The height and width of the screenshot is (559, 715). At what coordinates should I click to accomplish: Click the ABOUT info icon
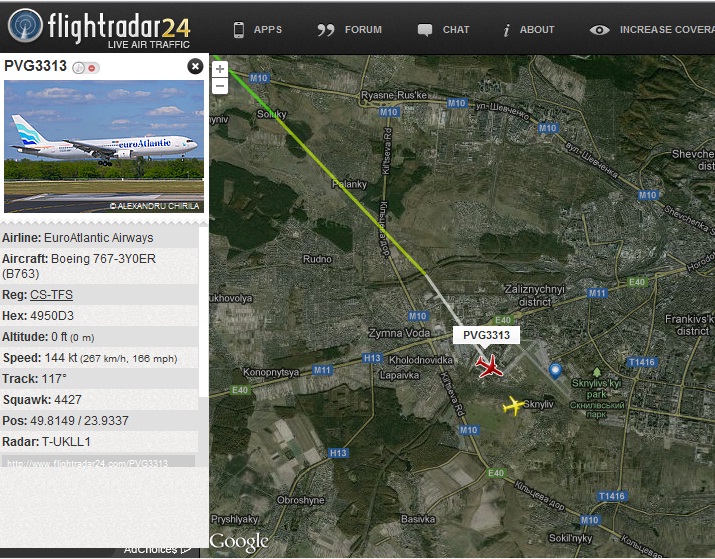point(506,30)
